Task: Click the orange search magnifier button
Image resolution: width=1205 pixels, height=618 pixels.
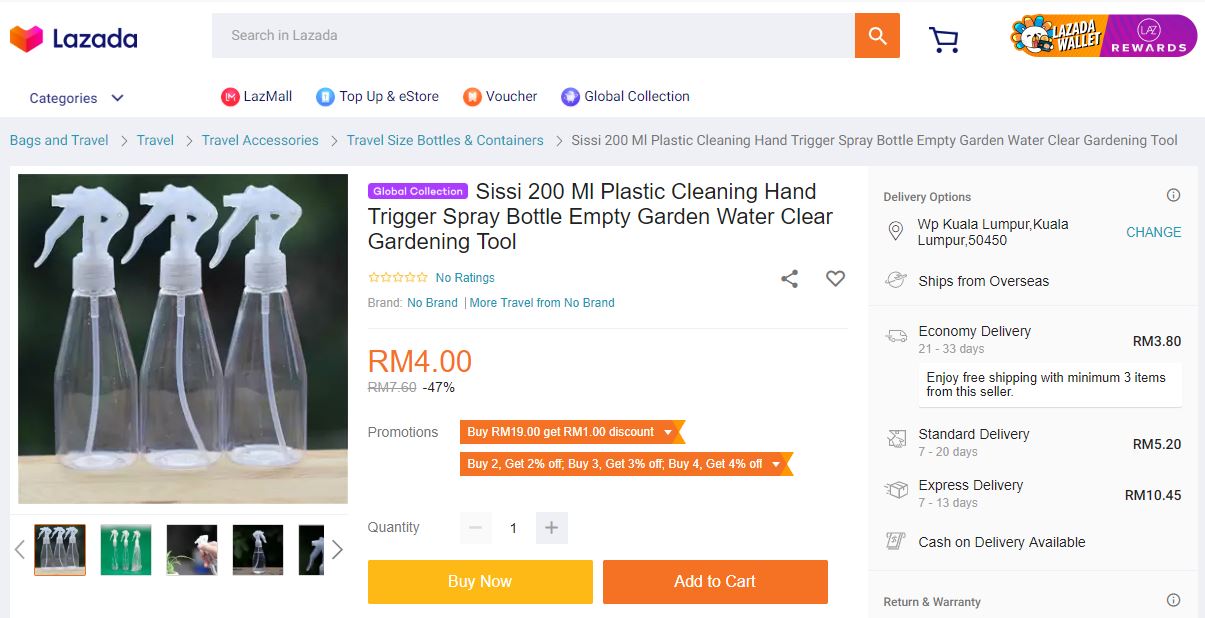Action: coord(877,36)
